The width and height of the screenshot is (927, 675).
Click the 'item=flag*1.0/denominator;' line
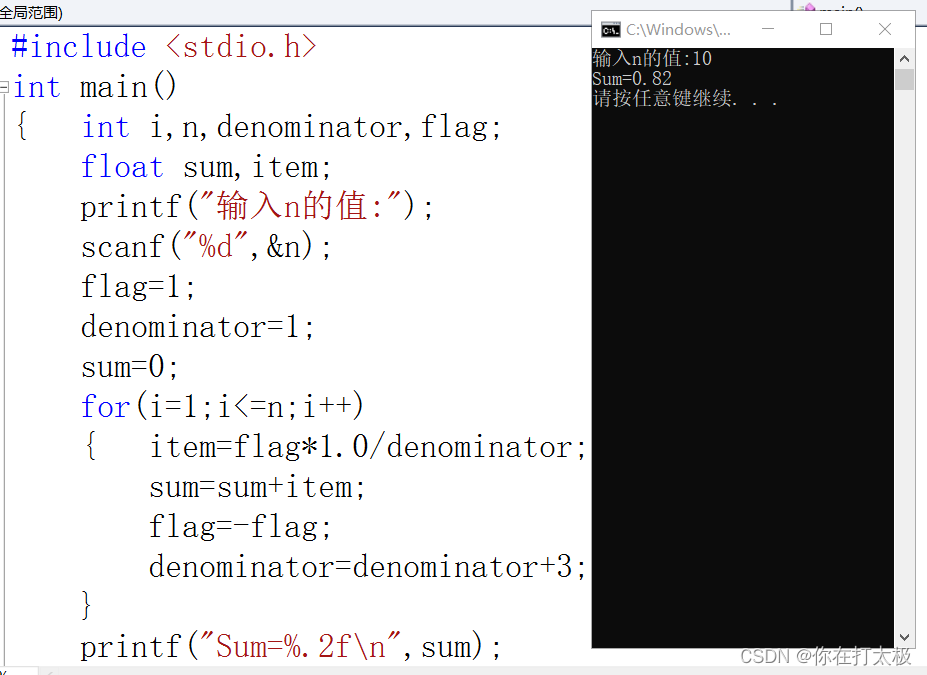tap(367, 447)
